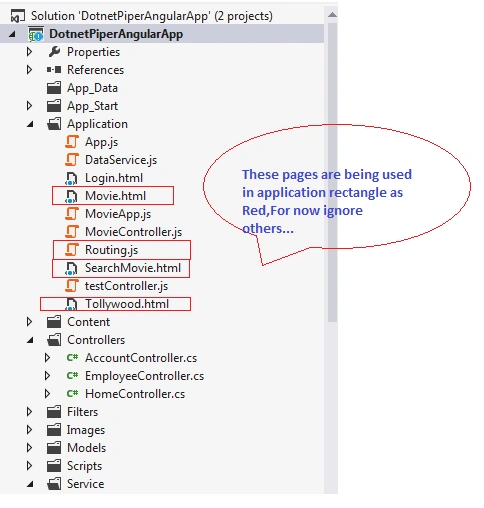
Task: Expand the App_Start folder
Action: point(29,106)
